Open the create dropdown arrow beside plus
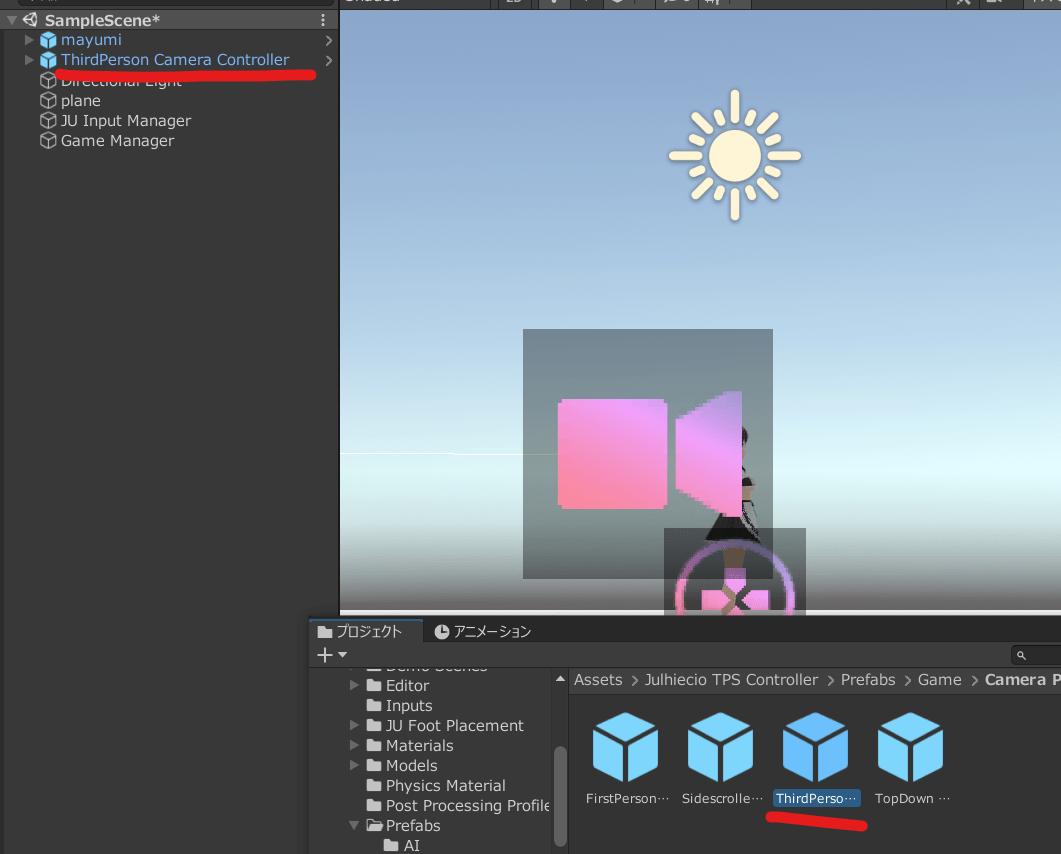1061x854 pixels. (x=342, y=655)
